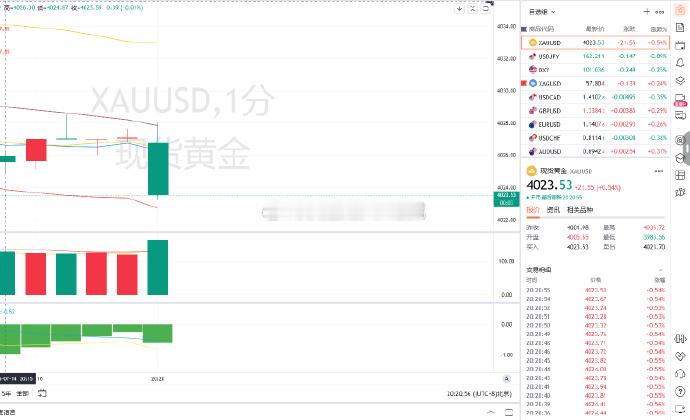Click the fullscreen square icon above chart

click(486, 8)
